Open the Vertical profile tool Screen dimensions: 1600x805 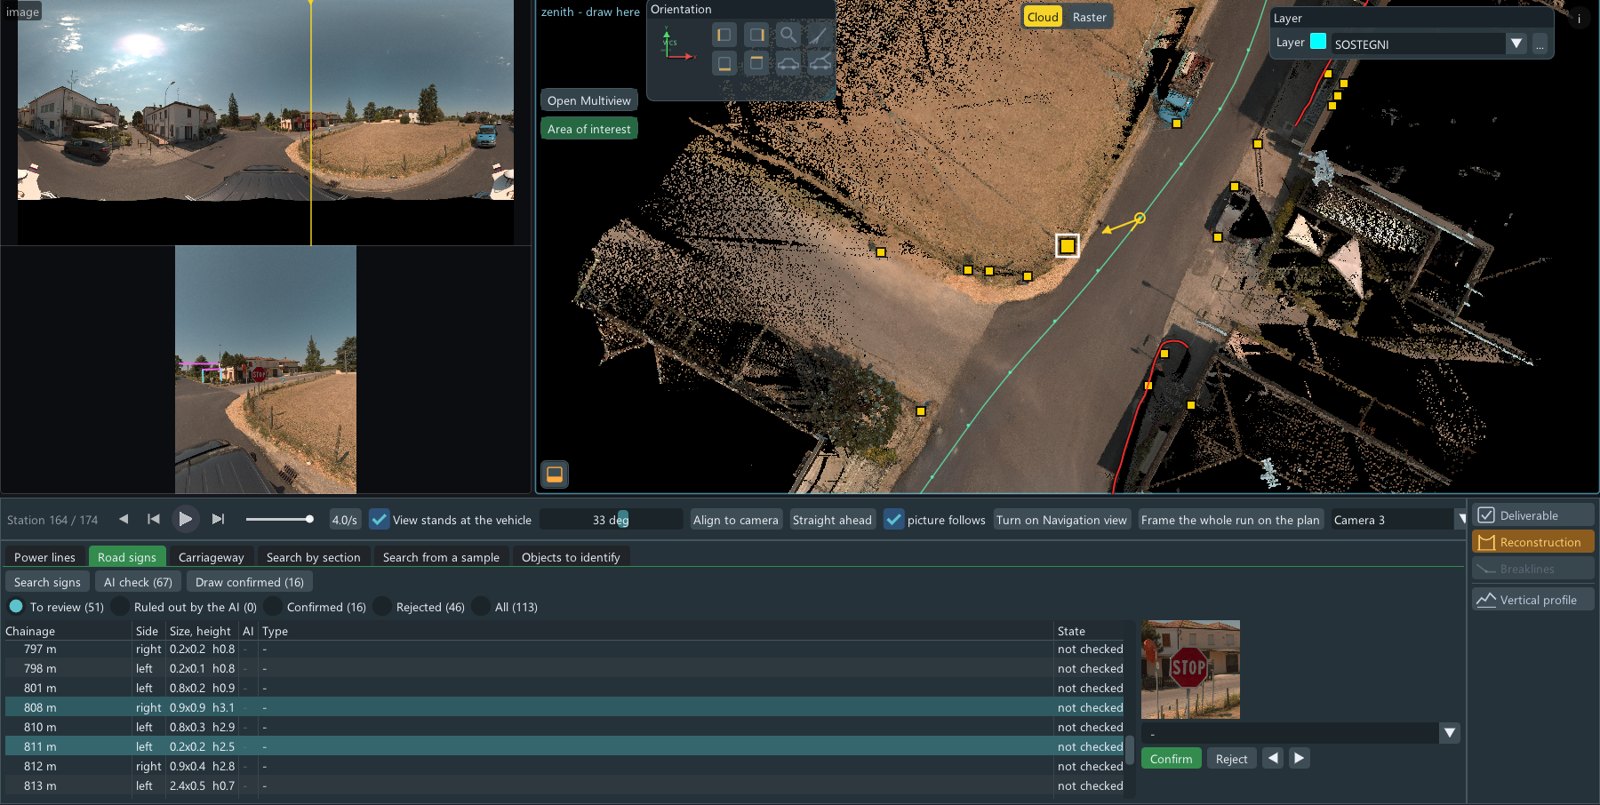(1533, 600)
